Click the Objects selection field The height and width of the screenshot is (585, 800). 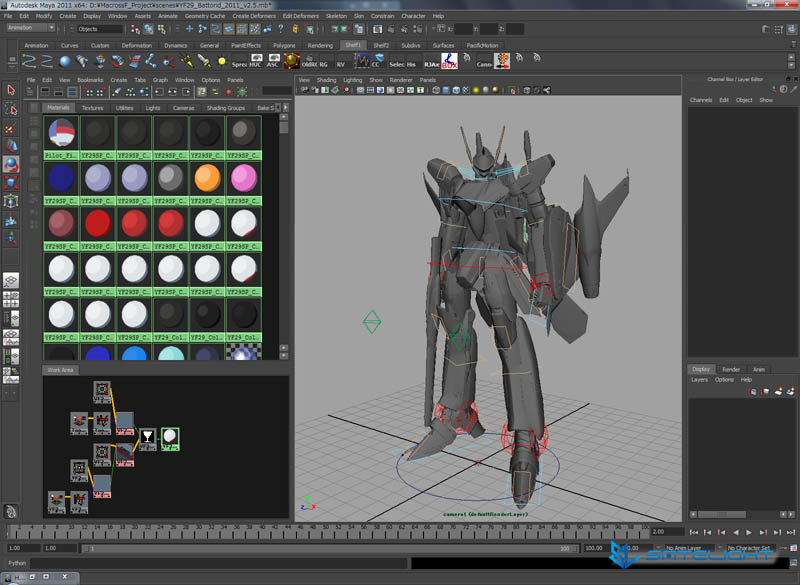click(x=100, y=29)
